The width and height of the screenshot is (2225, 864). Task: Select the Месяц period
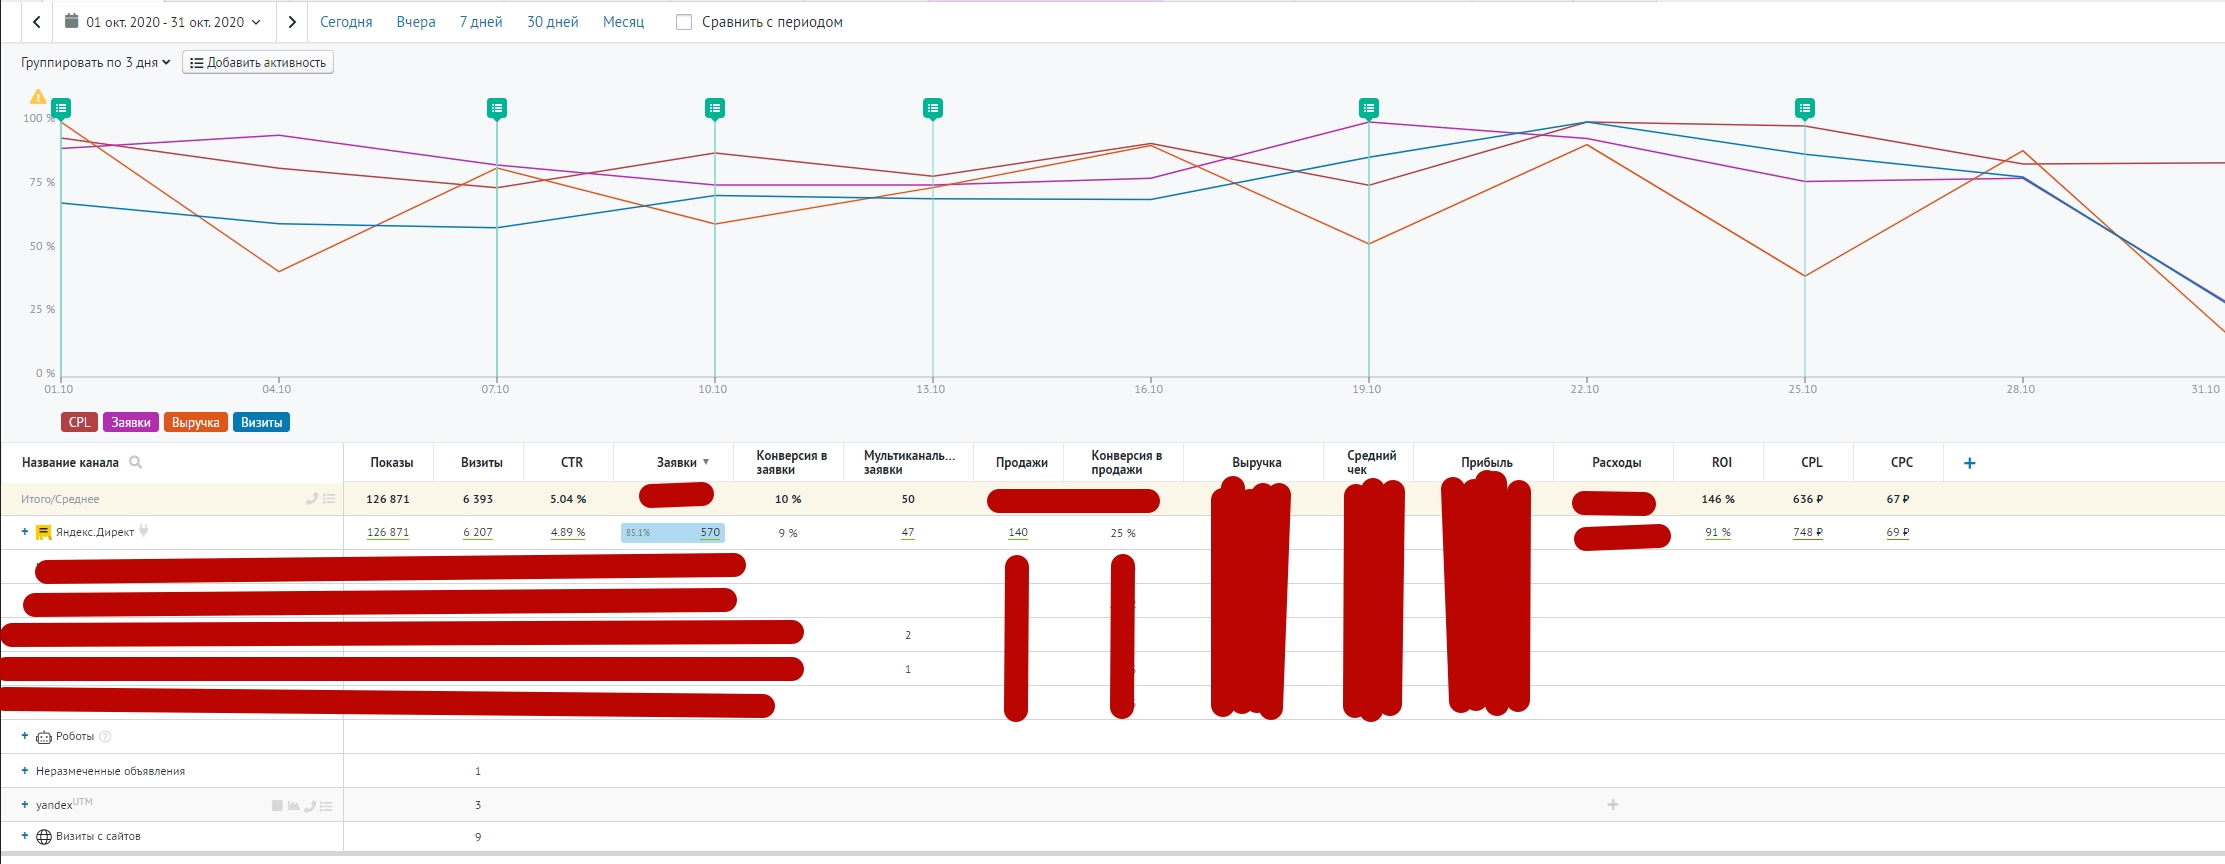pyautogui.click(x=623, y=22)
